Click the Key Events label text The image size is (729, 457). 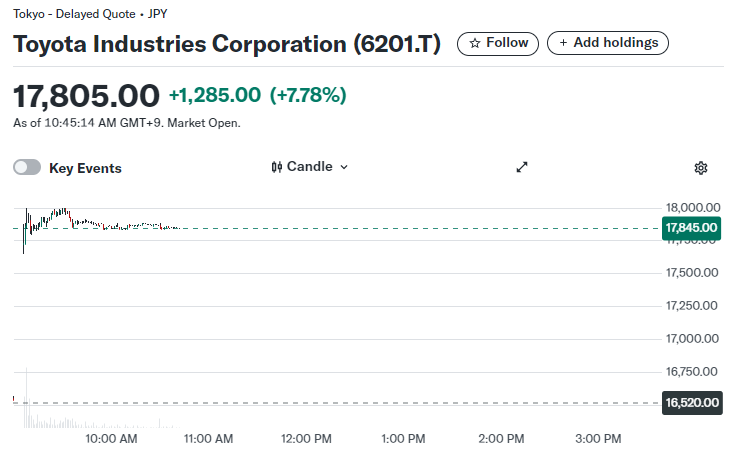click(x=85, y=168)
